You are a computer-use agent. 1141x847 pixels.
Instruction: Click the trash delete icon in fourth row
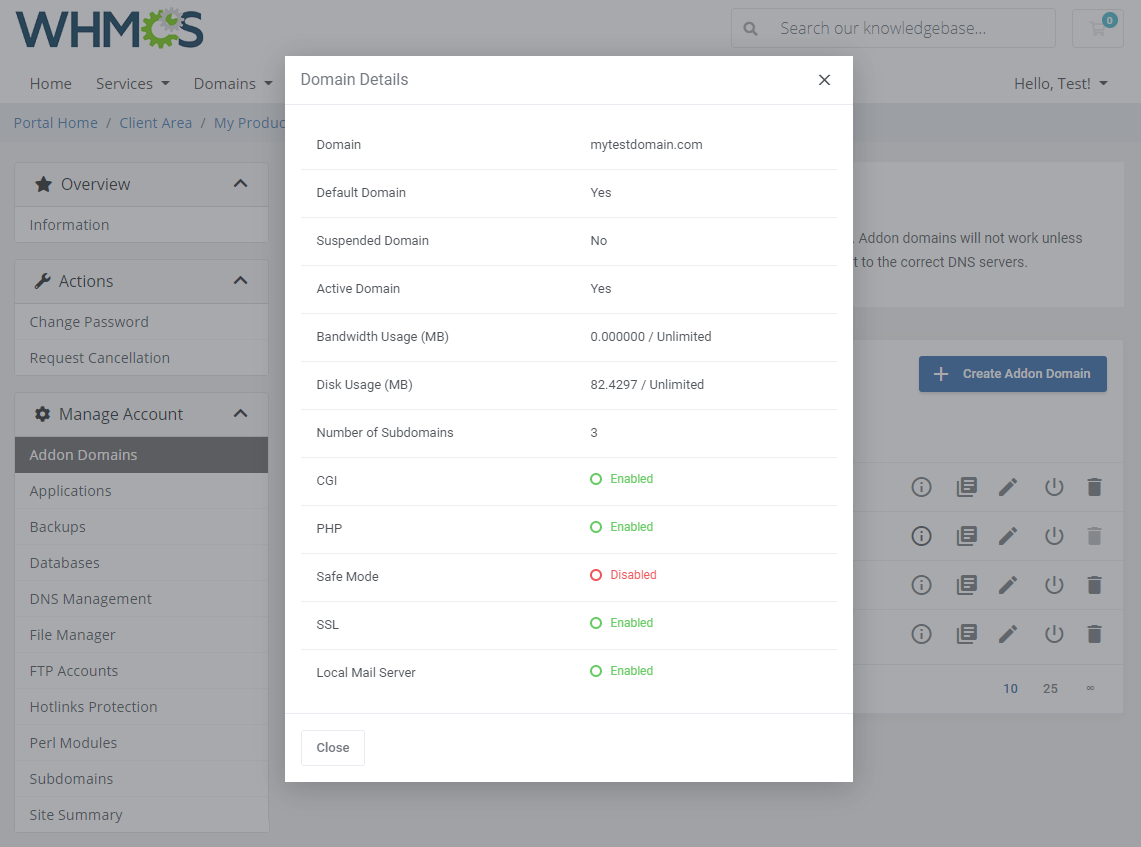point(1094,634)
